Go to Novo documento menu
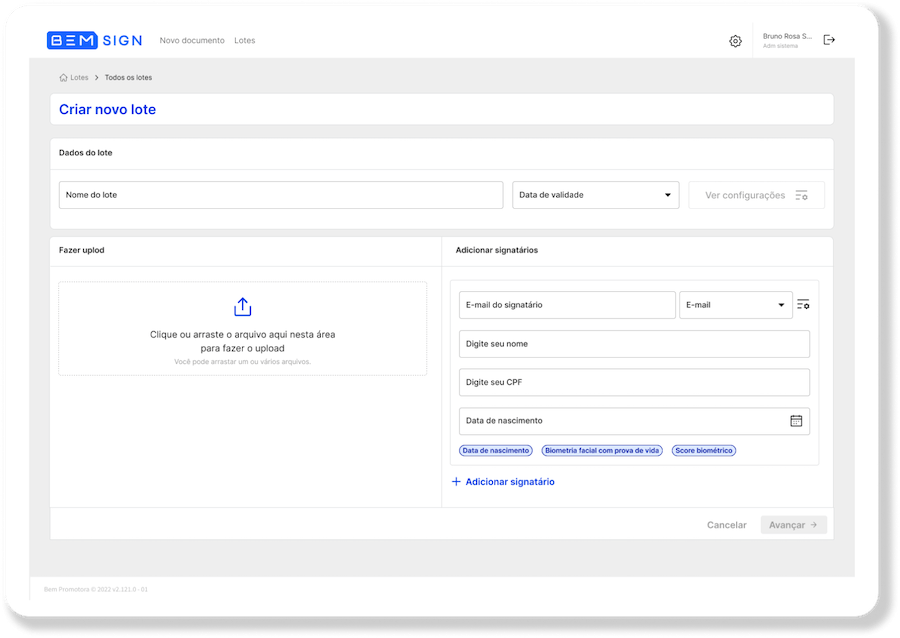 [x=192, y=41]
